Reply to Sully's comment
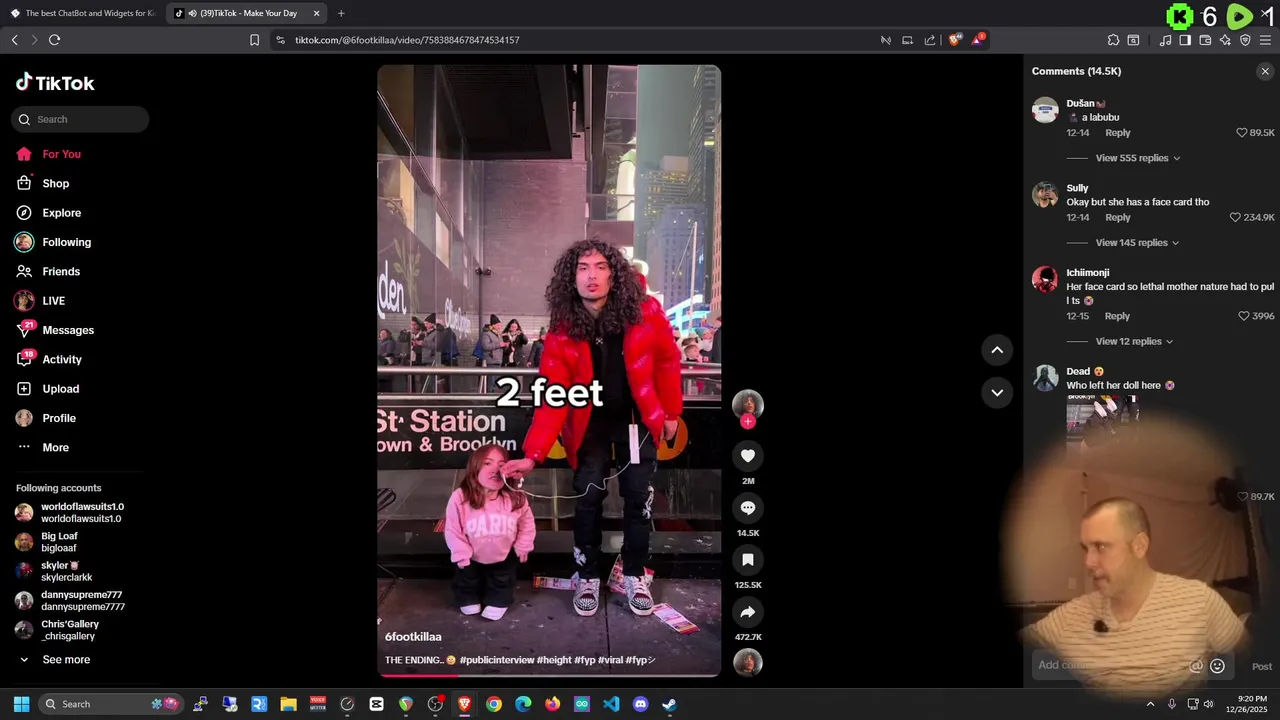 tap(1118, 217)
